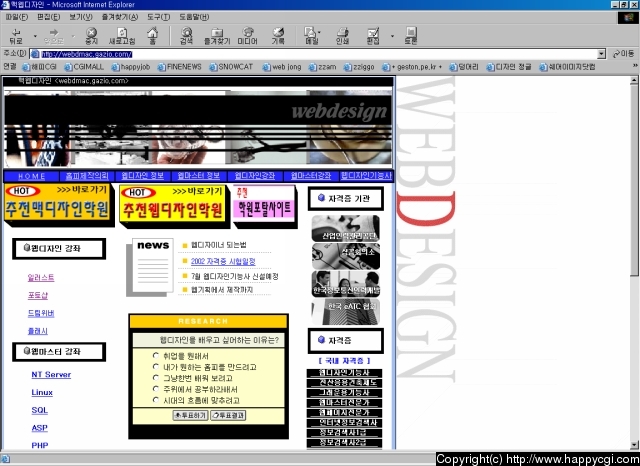Open the 편집(E) menu

(48, 17)
